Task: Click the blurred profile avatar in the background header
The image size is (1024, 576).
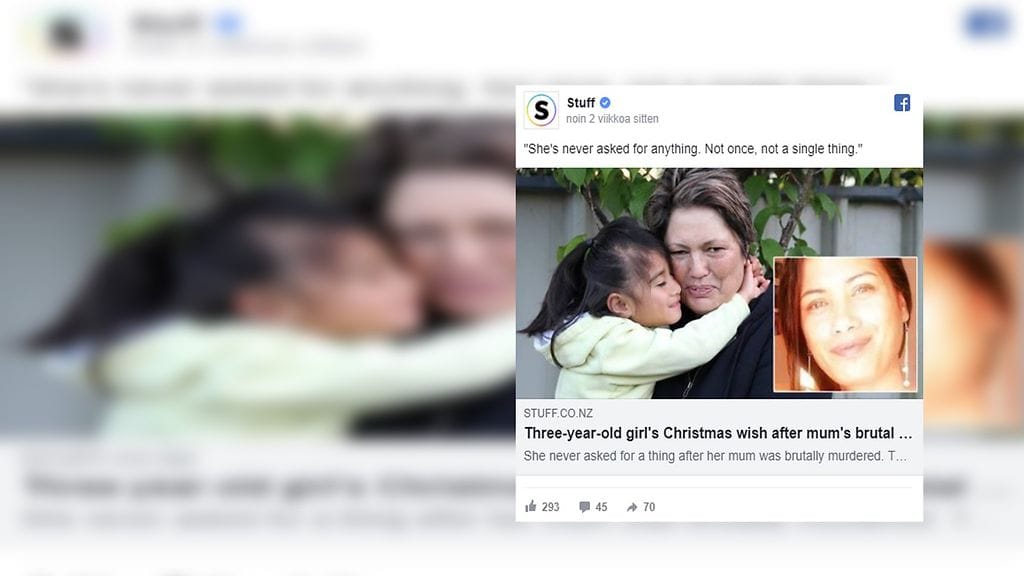Action: tap(66, 33)
